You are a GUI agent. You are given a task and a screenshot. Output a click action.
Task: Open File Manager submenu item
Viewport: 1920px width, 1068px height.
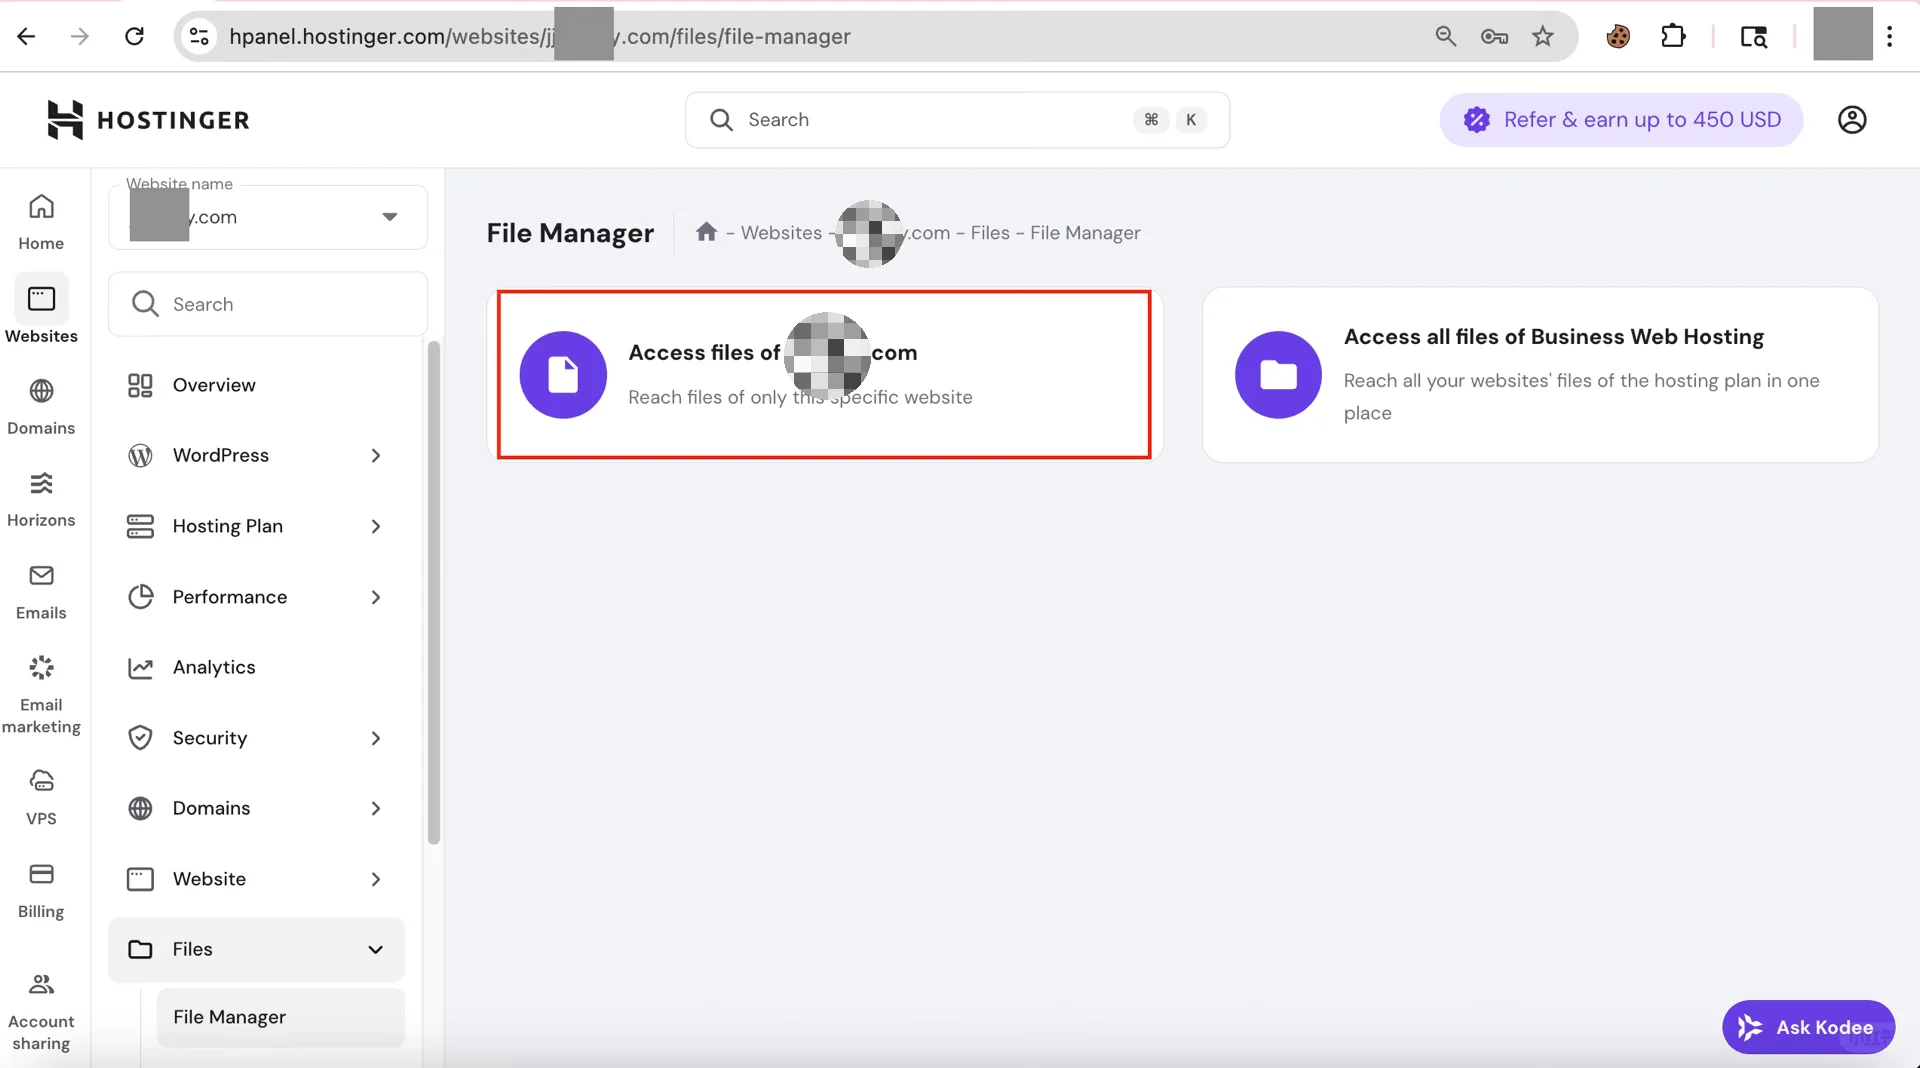pos(280,1017)
